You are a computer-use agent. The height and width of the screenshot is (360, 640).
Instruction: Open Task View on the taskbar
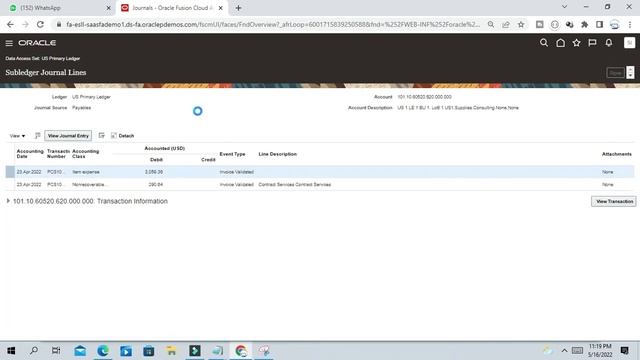pyautogui.click(x=56, y=351)
